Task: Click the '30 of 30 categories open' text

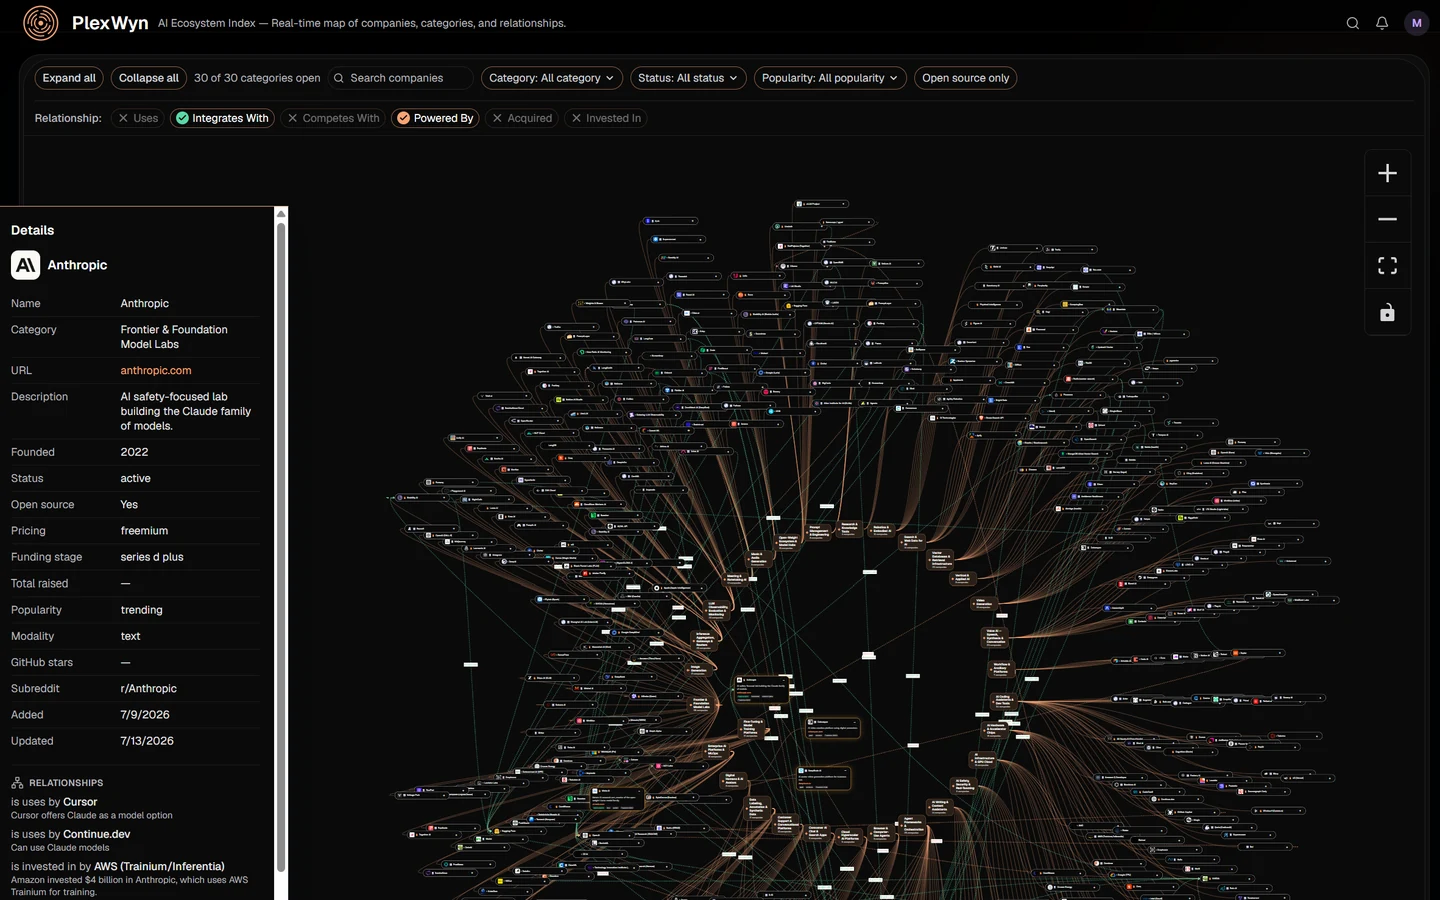Action: coord(257,78)
